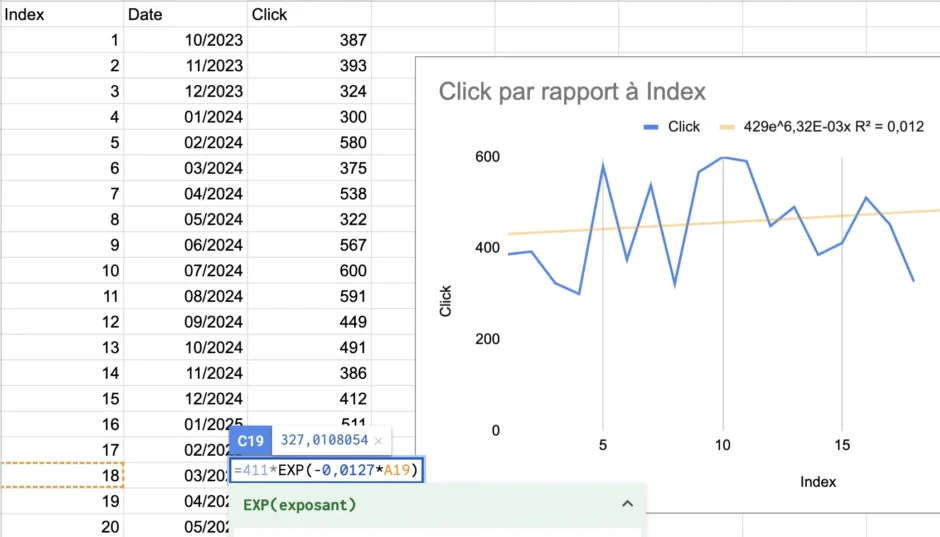
Task: Select the date cell 10/2023
Action: click(x=185, y=40)
